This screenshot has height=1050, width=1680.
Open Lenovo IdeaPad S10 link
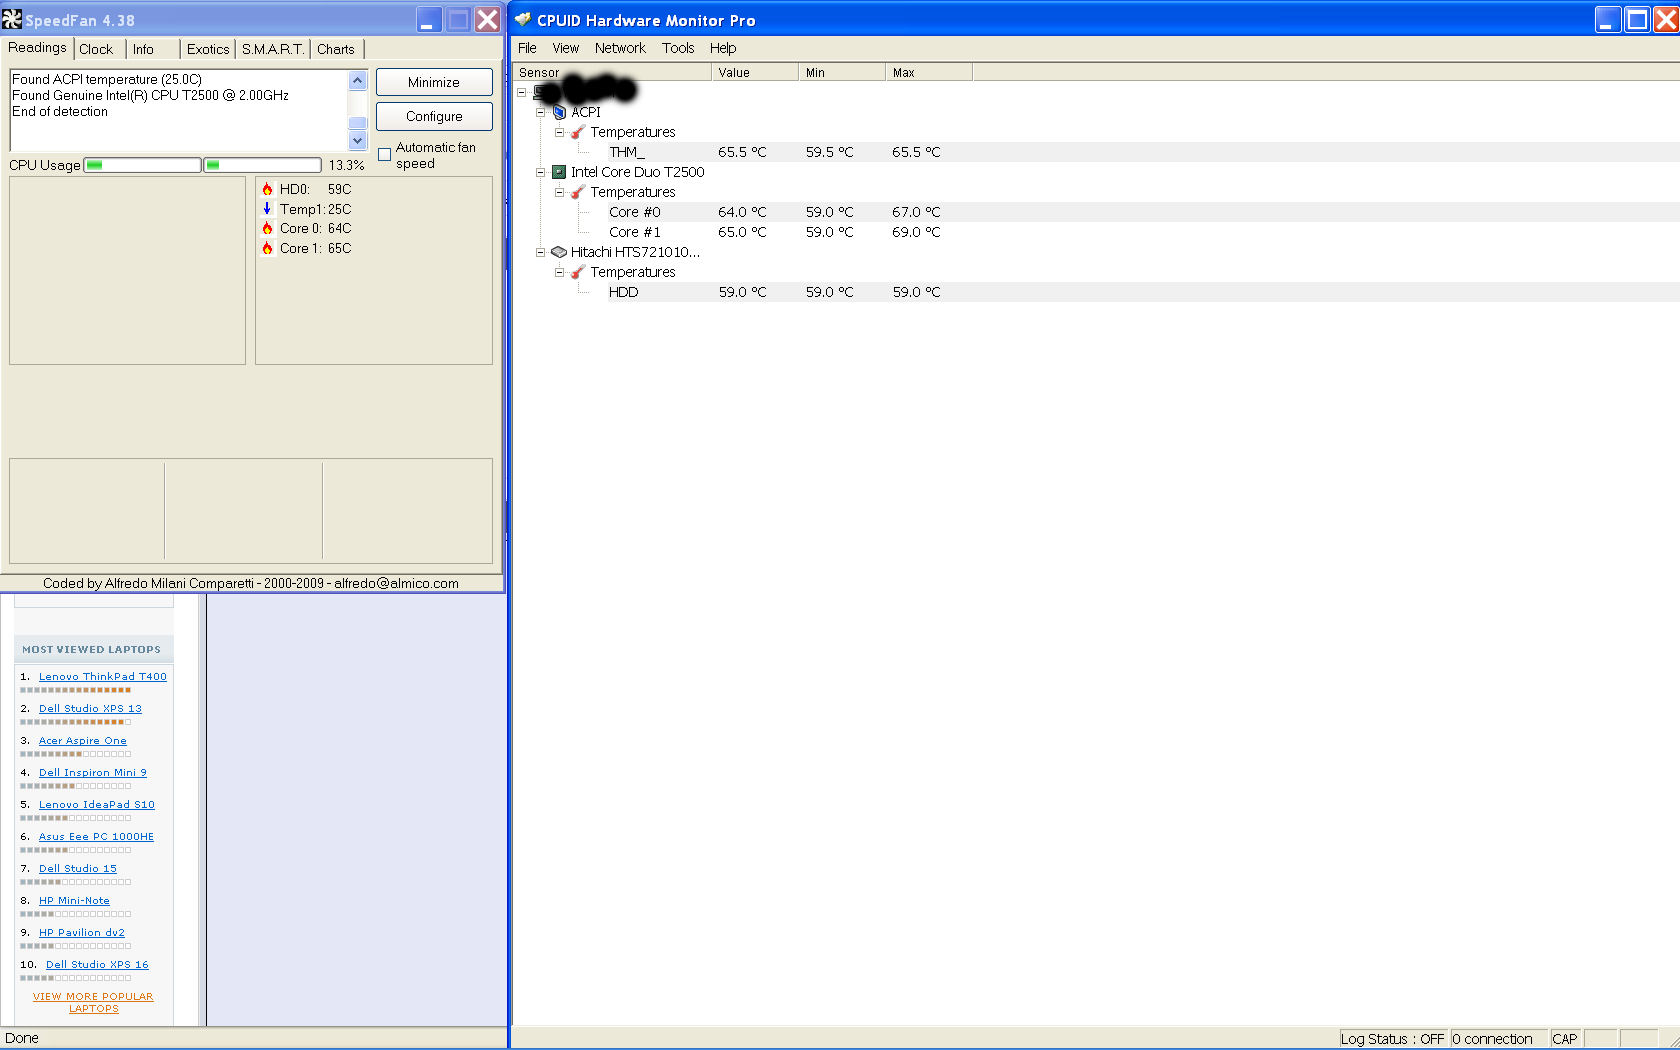[97, 805]
